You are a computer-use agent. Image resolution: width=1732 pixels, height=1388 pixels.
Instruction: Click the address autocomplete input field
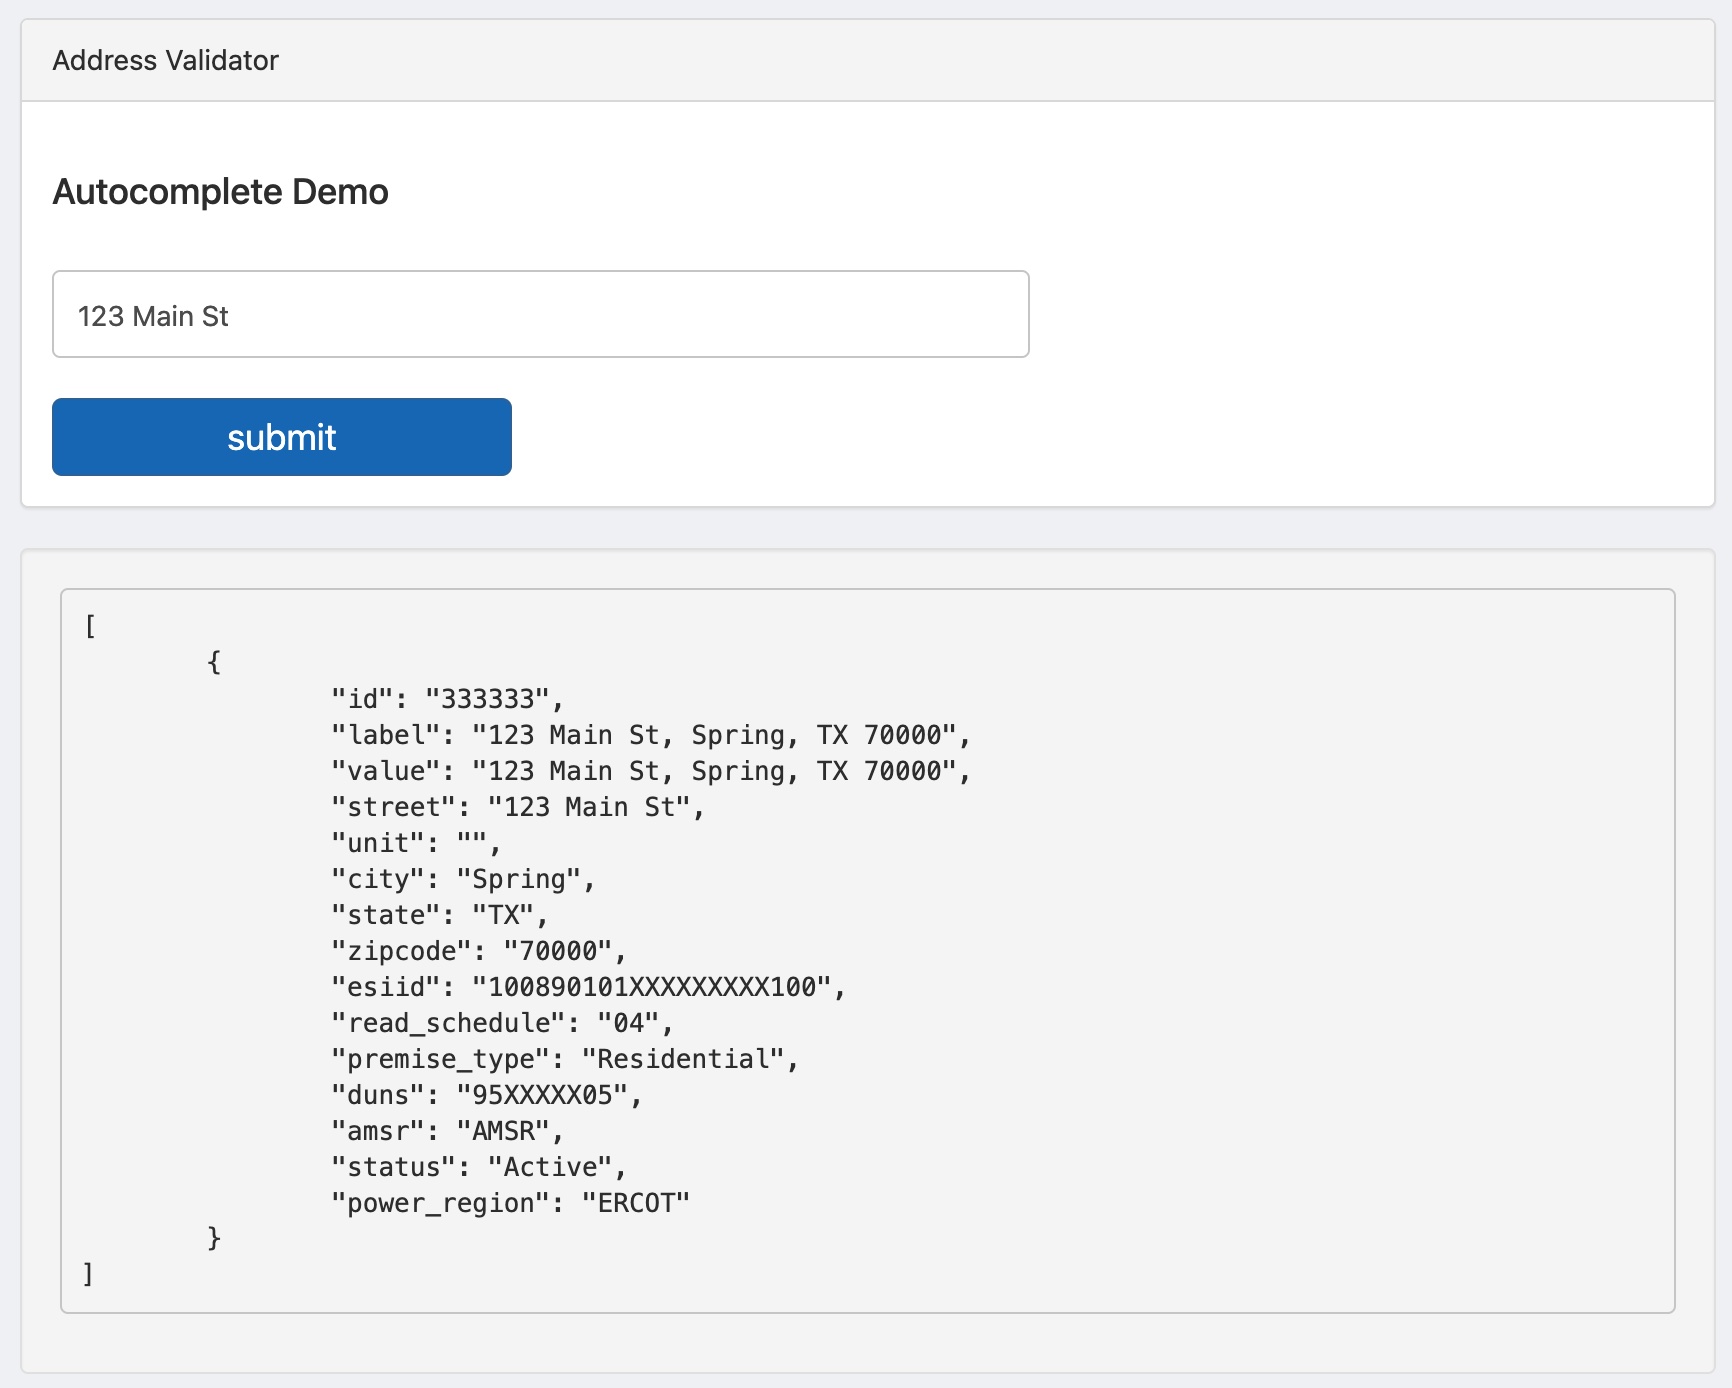(x=540, y=315)
